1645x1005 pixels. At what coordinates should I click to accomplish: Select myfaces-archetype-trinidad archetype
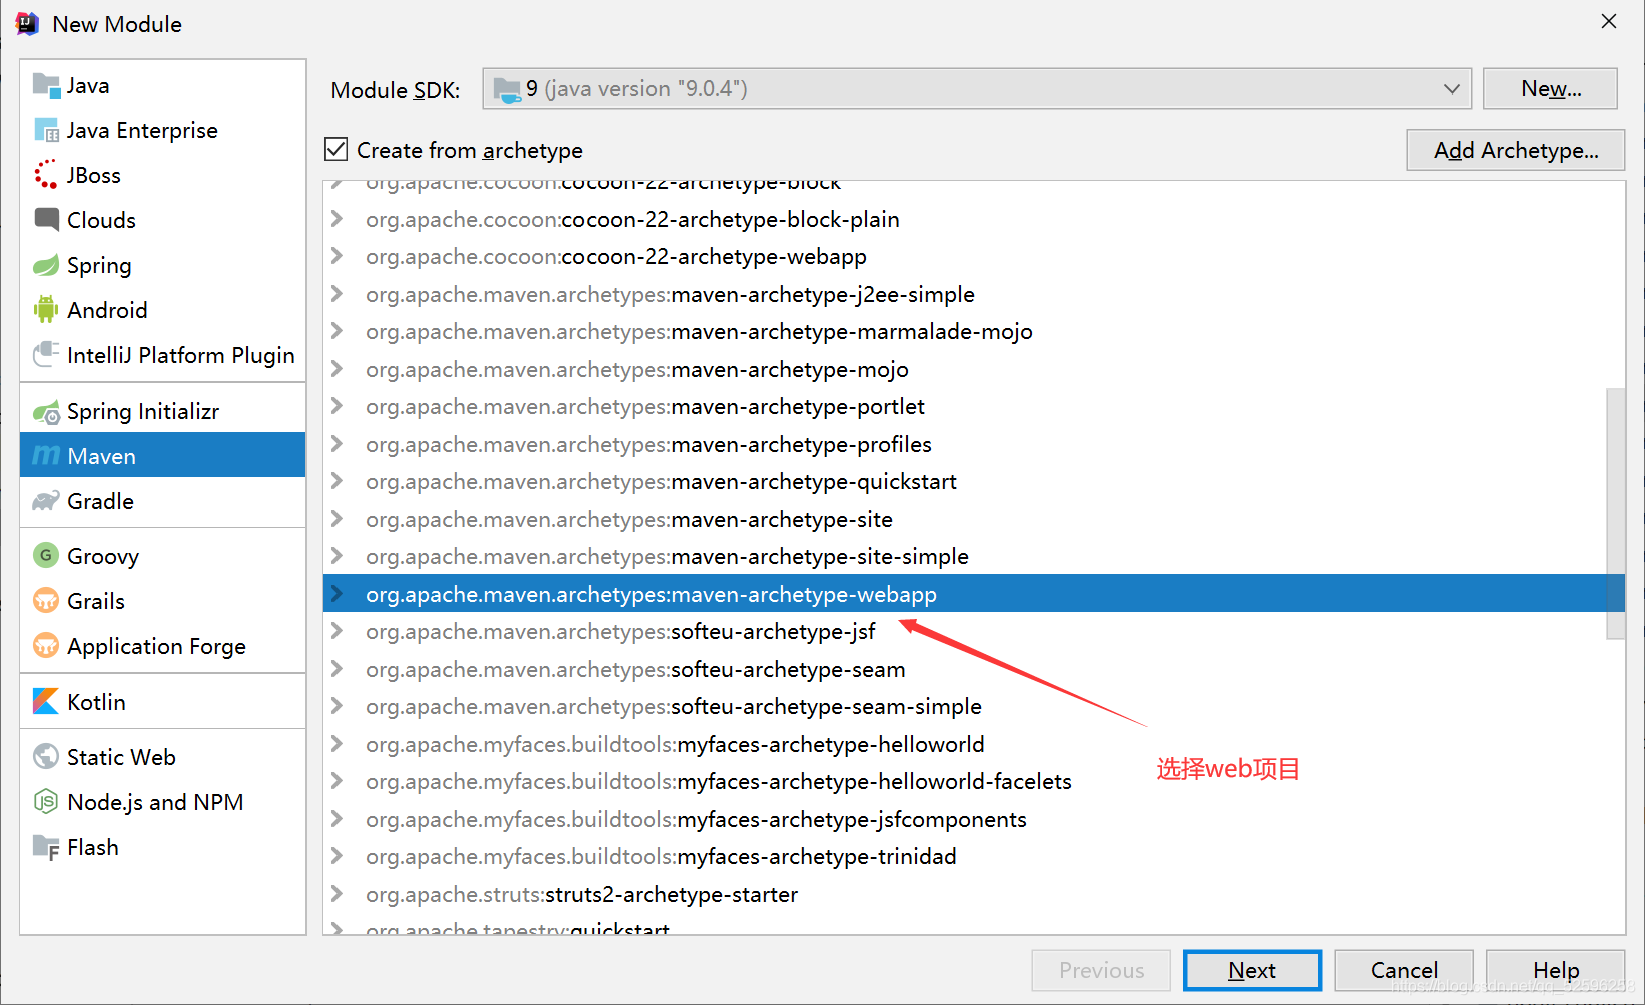coord(661,856)
